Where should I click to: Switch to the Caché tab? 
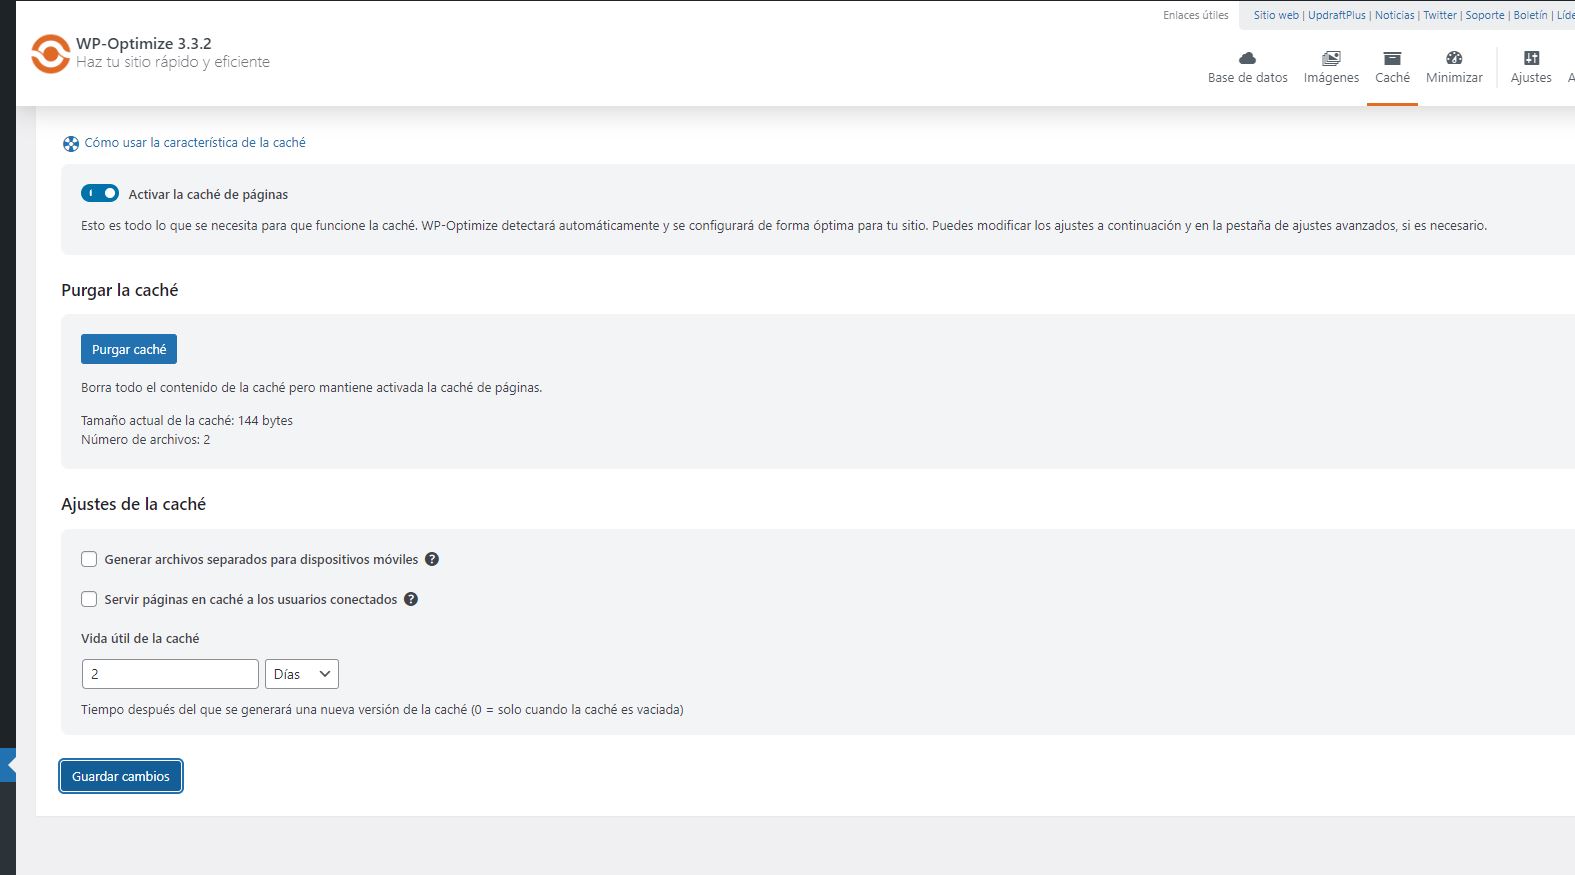tap(1392, 66)
